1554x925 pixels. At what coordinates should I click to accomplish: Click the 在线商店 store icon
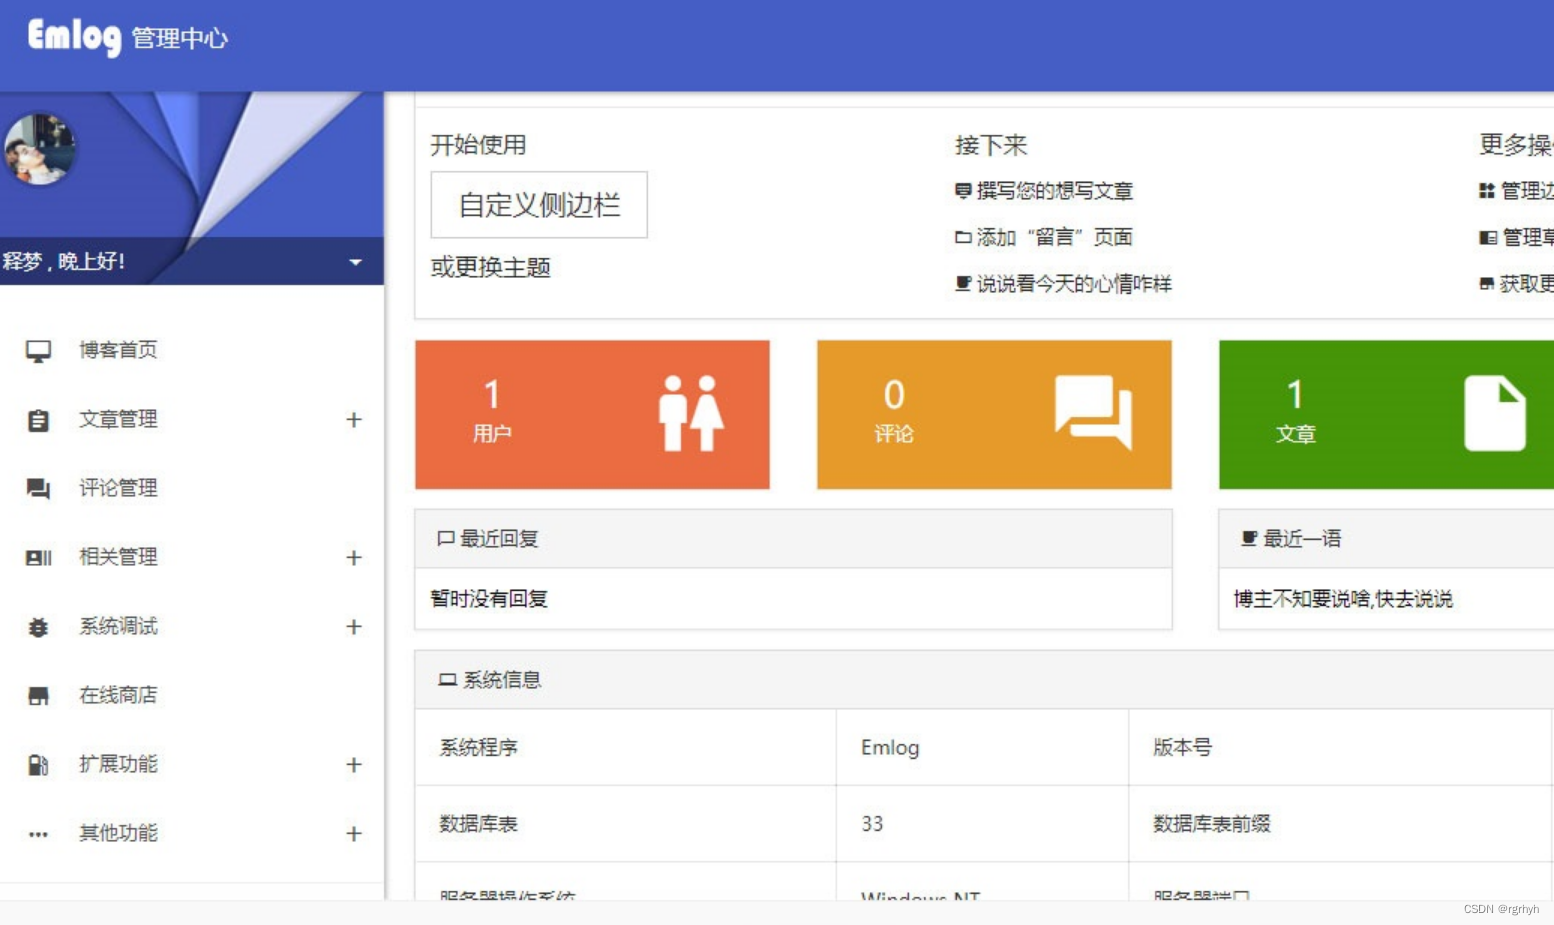tap(38, 694)
